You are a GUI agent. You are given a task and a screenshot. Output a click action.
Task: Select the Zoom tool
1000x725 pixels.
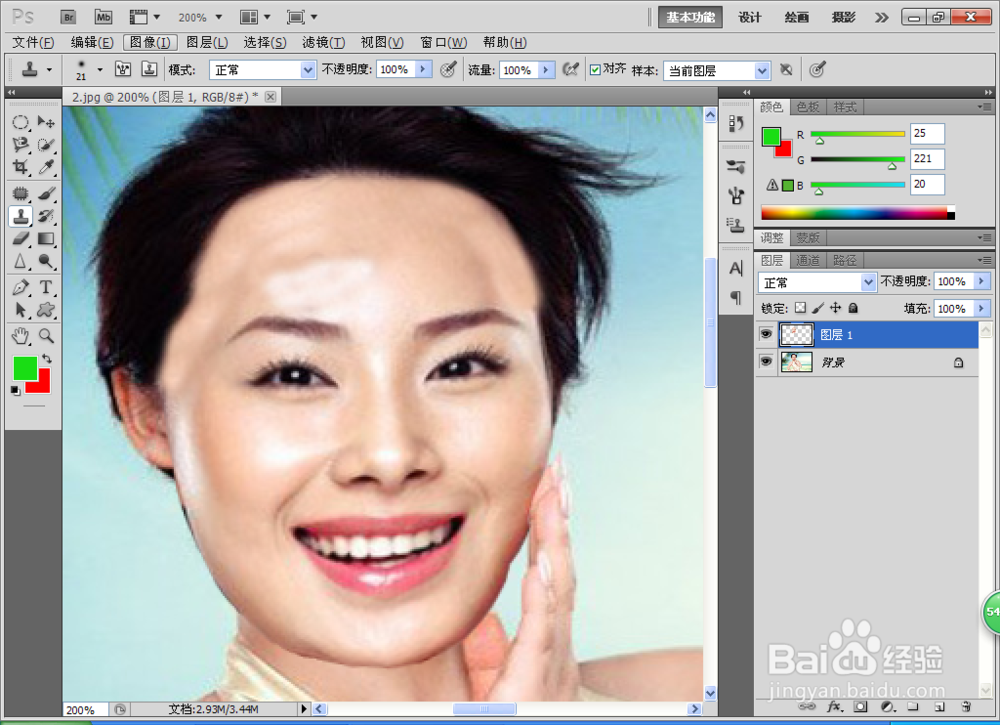46,336
